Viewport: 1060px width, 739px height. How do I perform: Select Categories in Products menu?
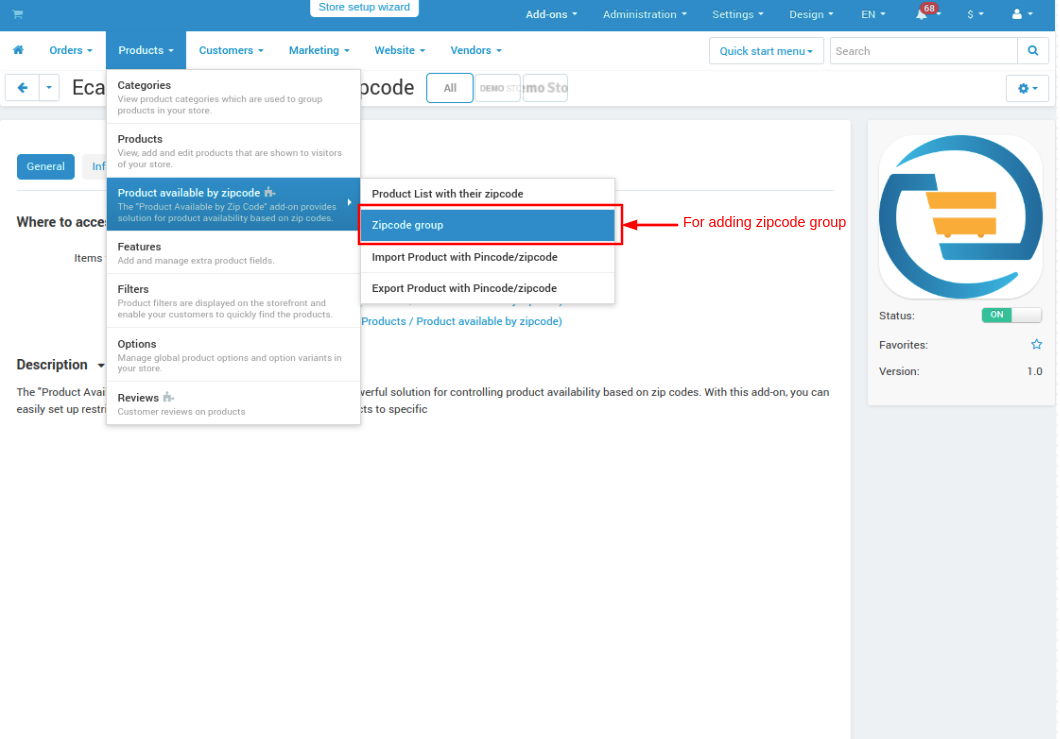(233, 97)
